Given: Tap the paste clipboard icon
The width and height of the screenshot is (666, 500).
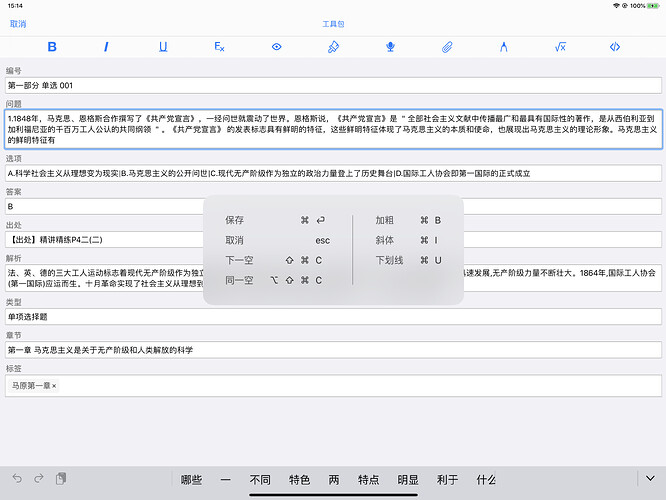Looking at the screenshot, I should (x=61, y=479).
